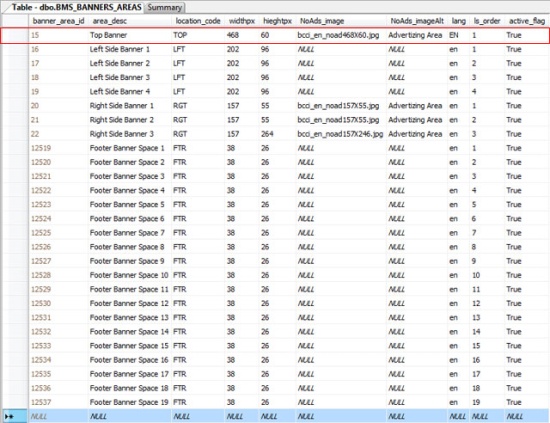Select the height 264 cell of Right Side Banner 3
Image resolution: width=550 pixels, height=423 pixels.
click(x=277, y=134)
